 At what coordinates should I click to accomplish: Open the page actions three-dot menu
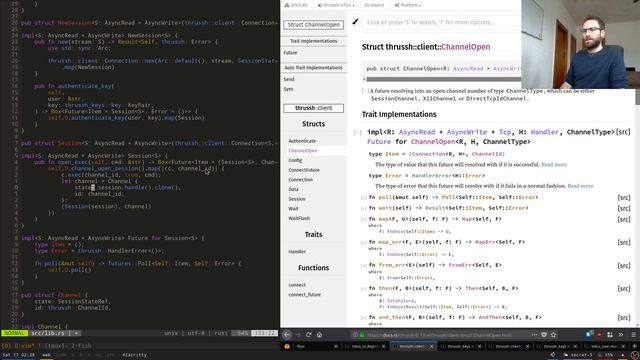tap(534, 335)
